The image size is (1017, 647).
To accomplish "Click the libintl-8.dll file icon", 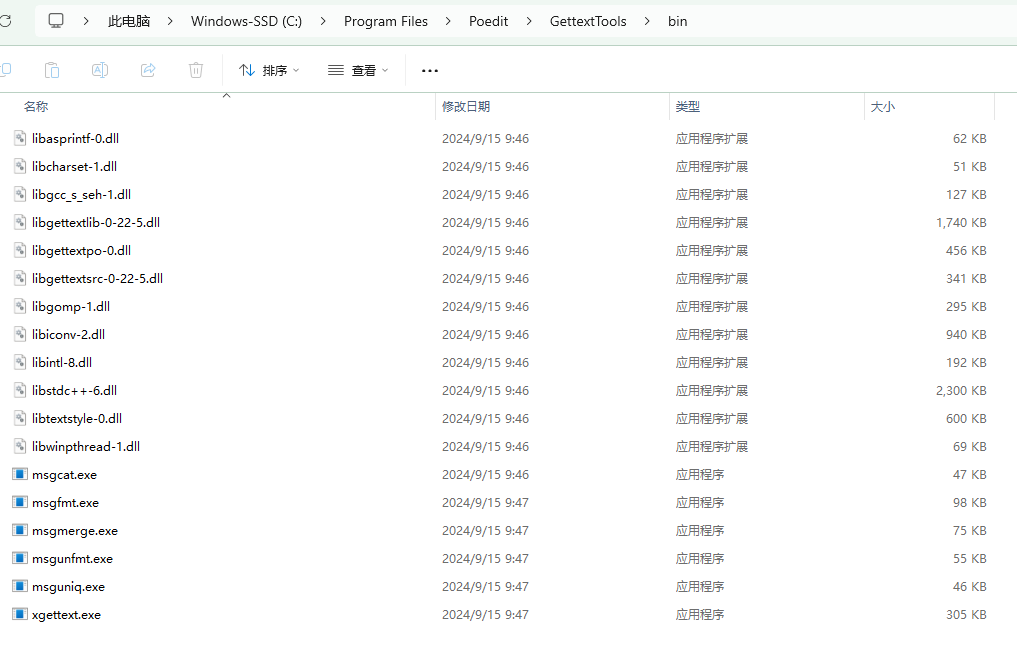I will click(x=20, y=362).
